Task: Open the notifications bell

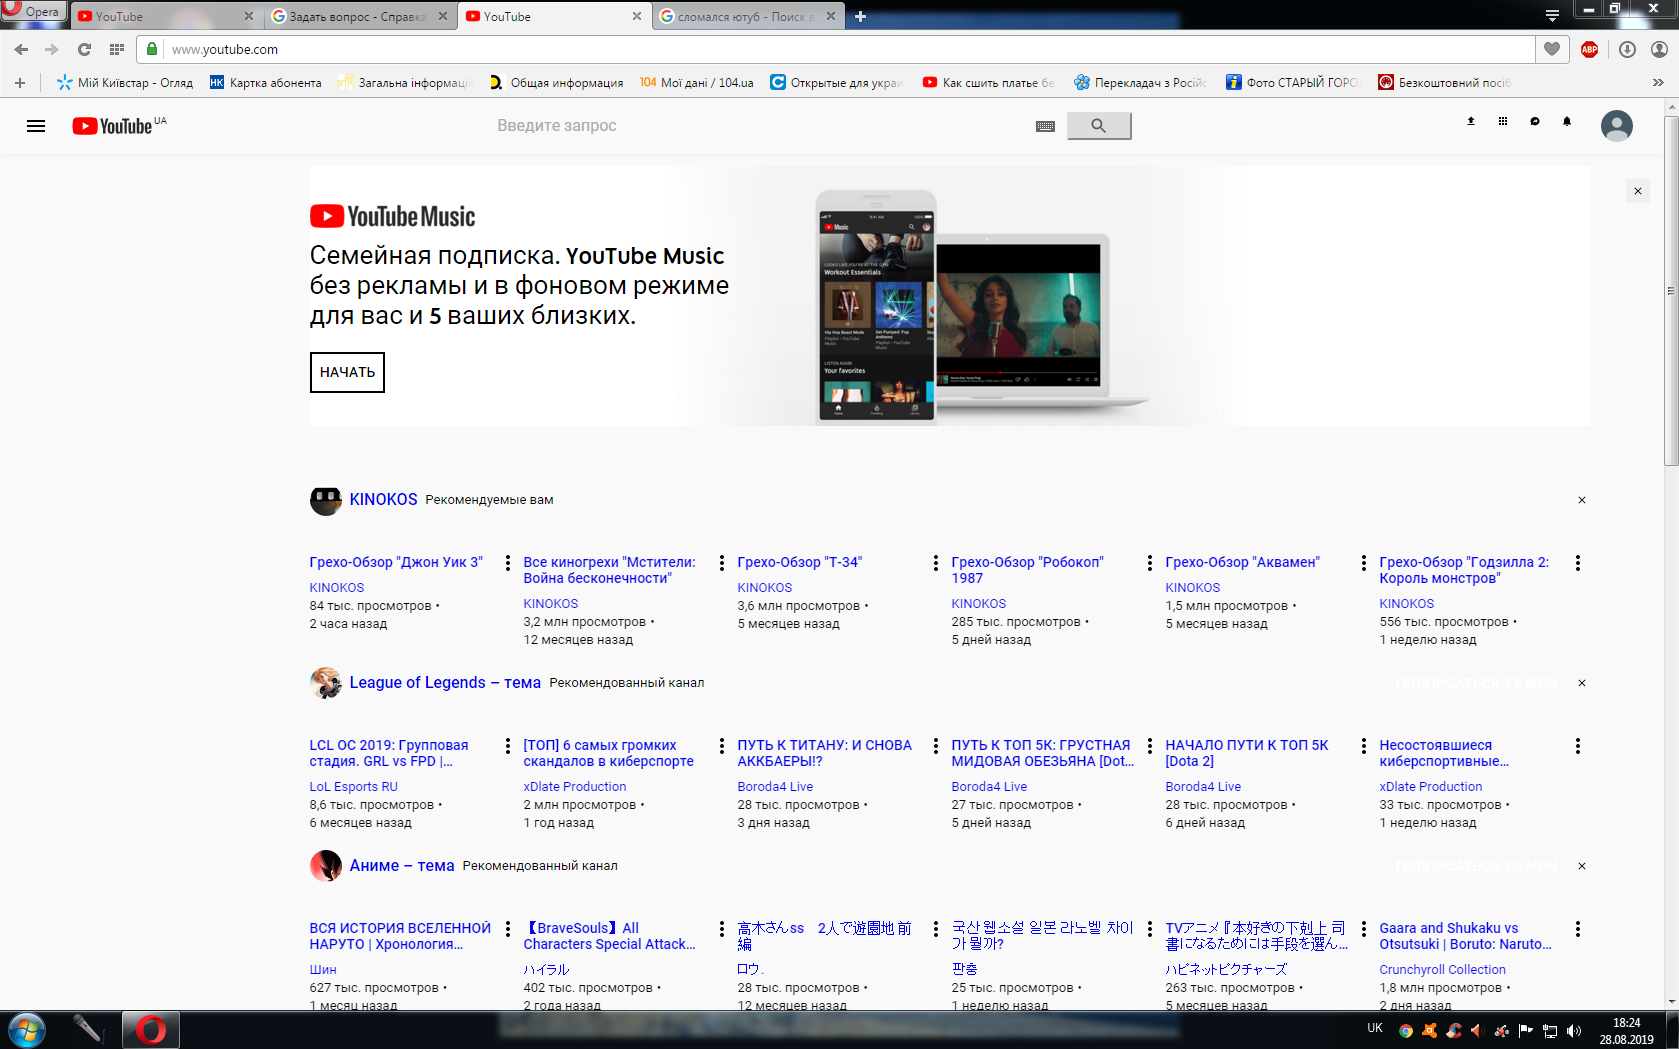Action: 1567,121
